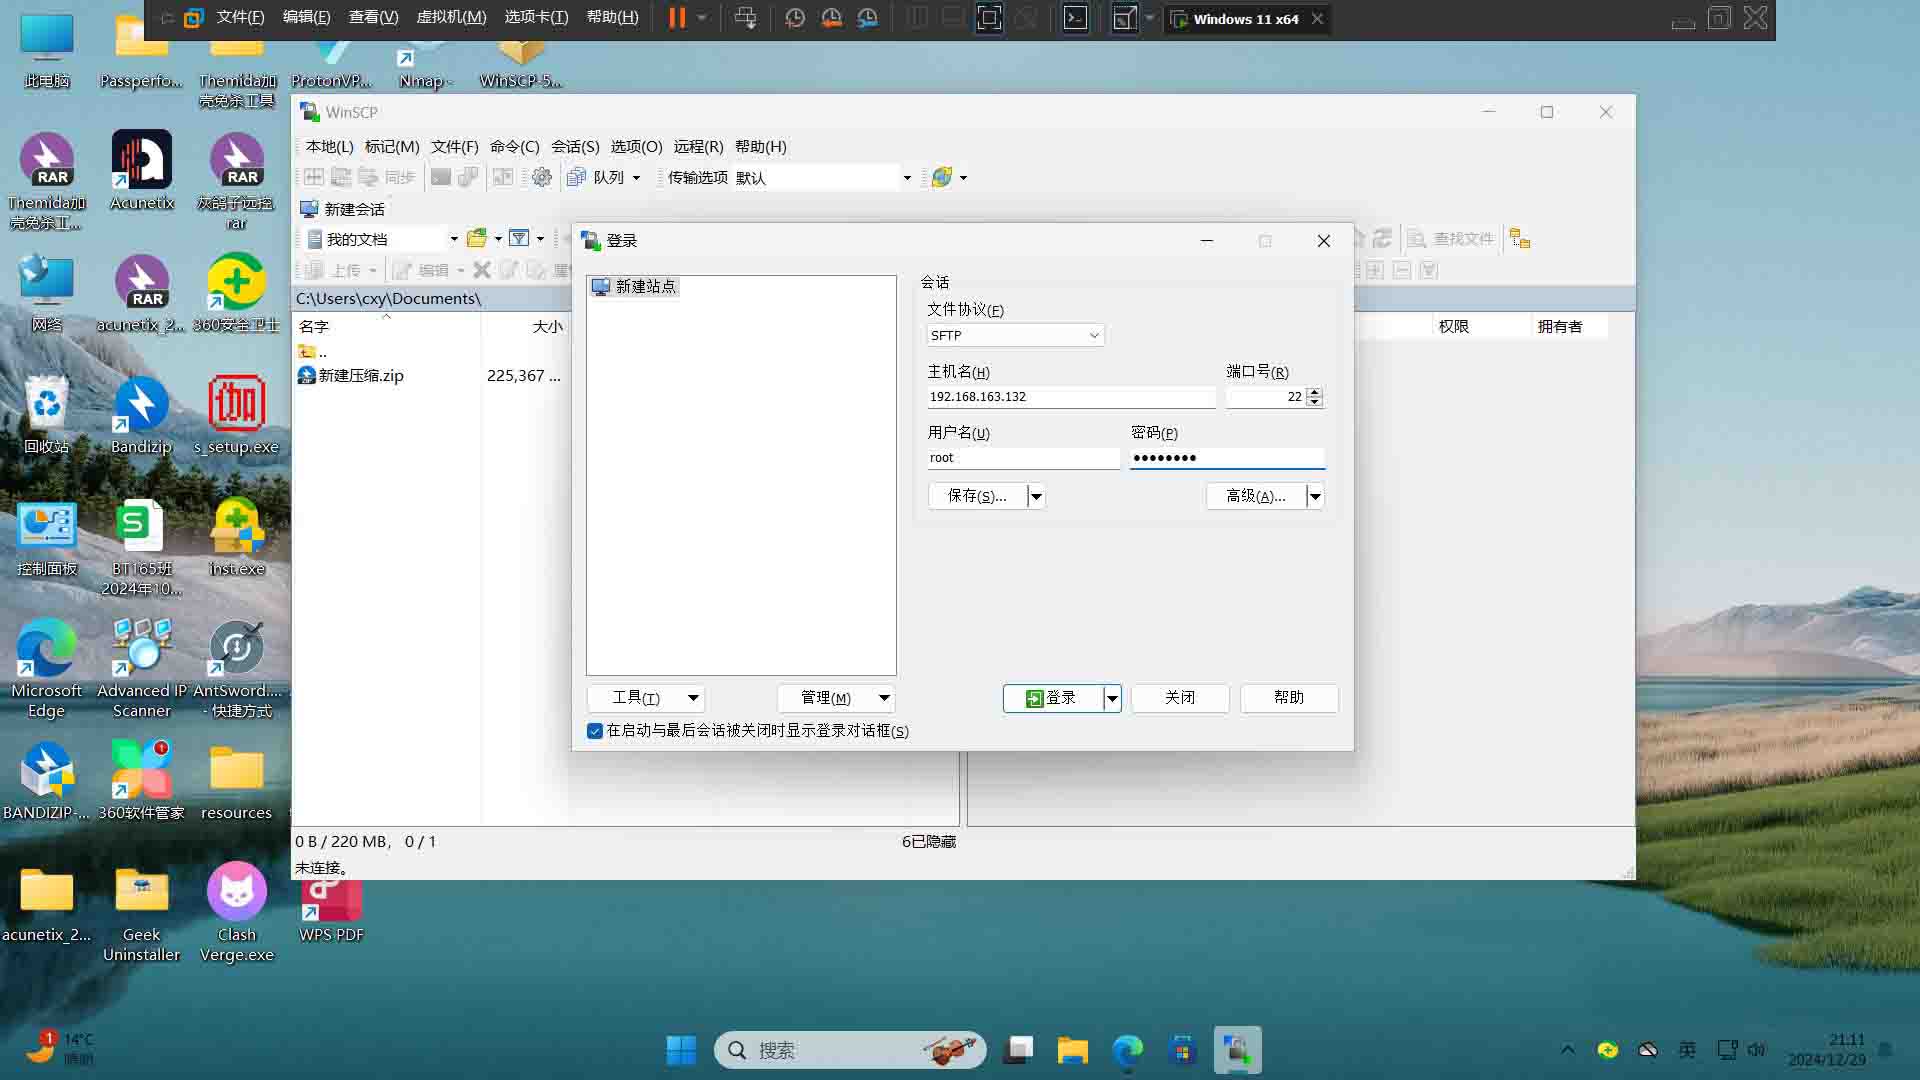Select the 新建站点 new site item
The height and width of the screenshot is (1080, 1920).
click(645, 287)
